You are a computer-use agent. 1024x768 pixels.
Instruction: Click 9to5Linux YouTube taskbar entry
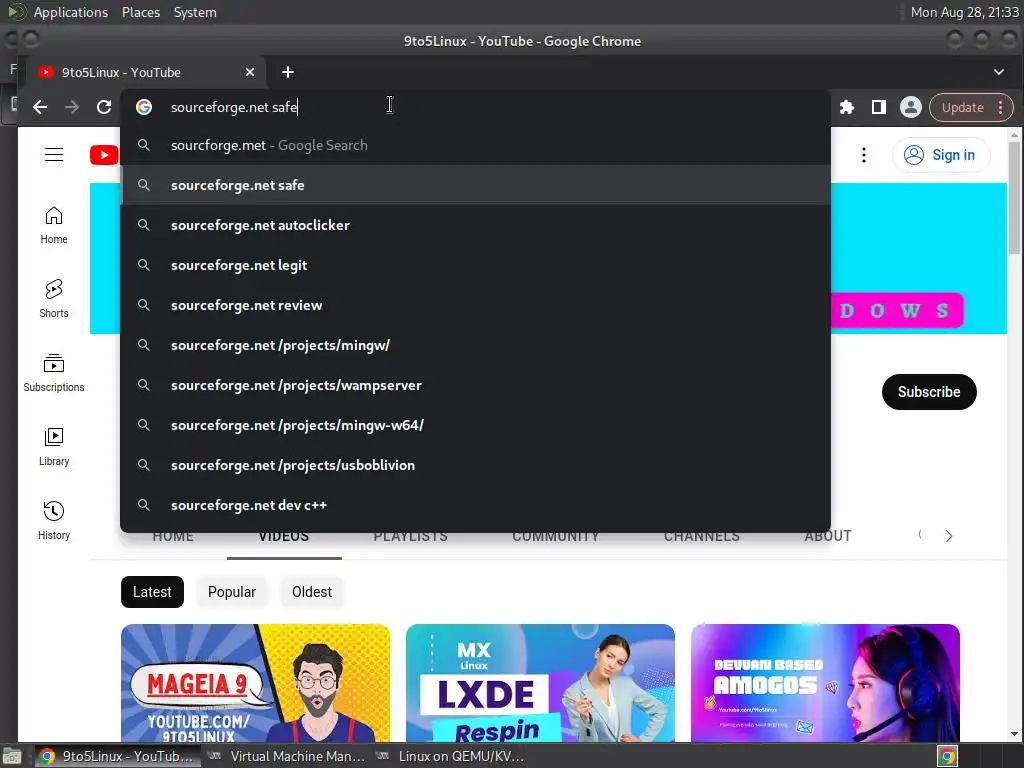pyautogui.click(x=117, y=756)
